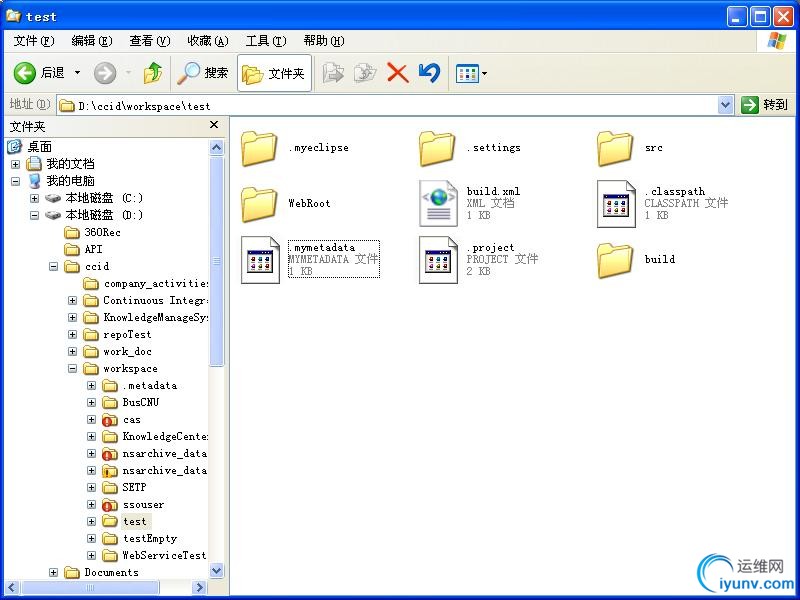800x600 pixels.
Task: Open the Views dropdown arrow
Action: coord(484,73)
